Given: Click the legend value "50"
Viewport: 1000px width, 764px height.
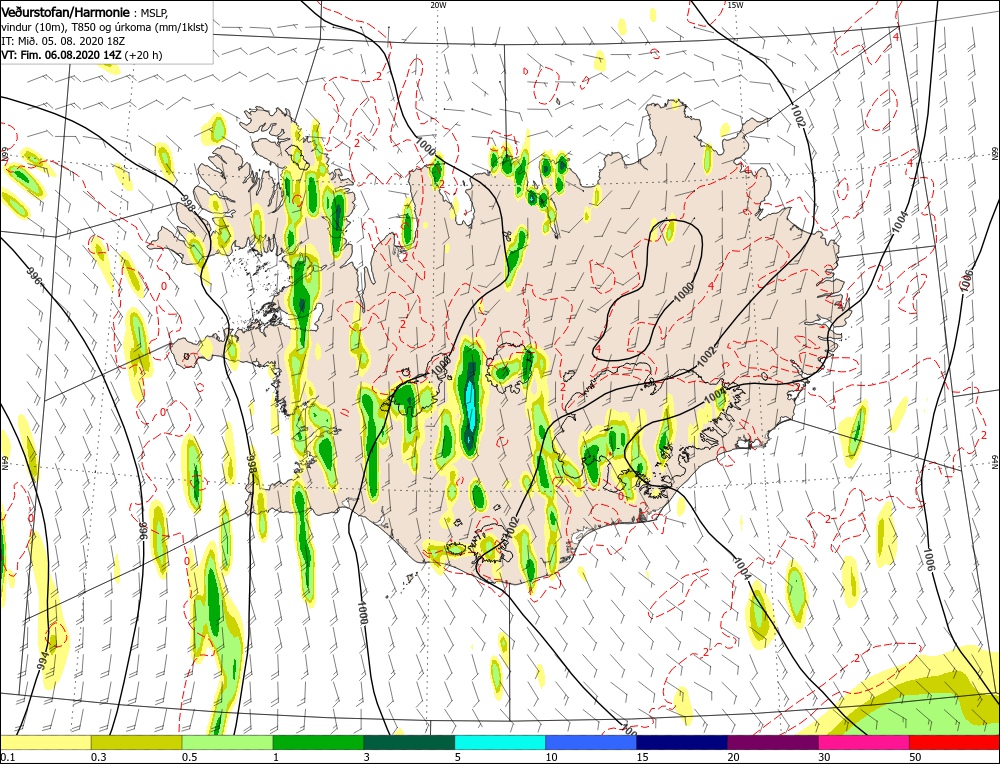Looking at the screenshot, I should click(915, 756).
